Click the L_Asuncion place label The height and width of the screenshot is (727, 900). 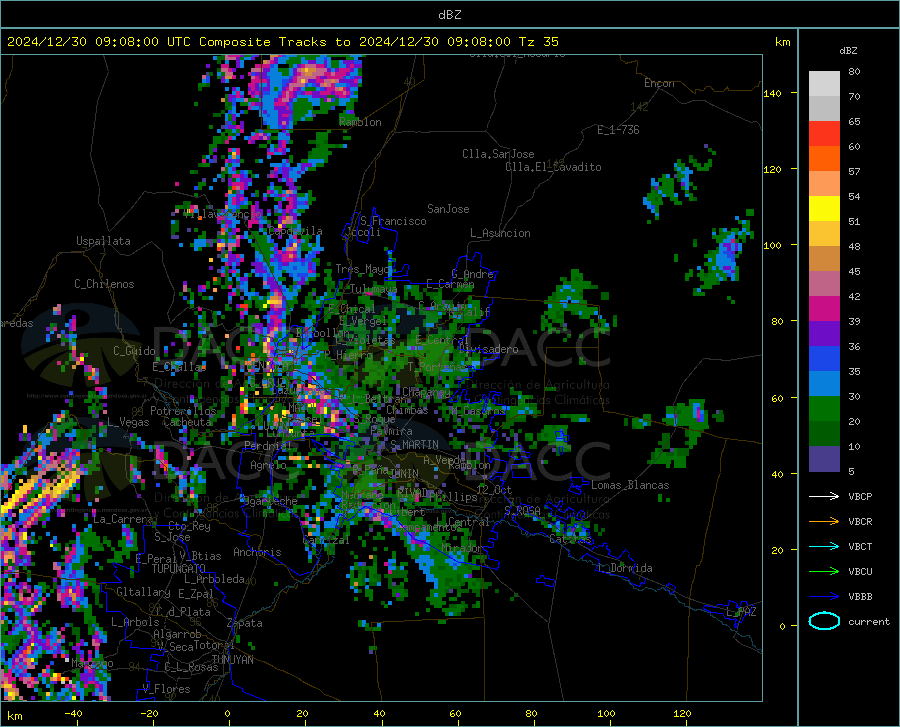(500, 233)
